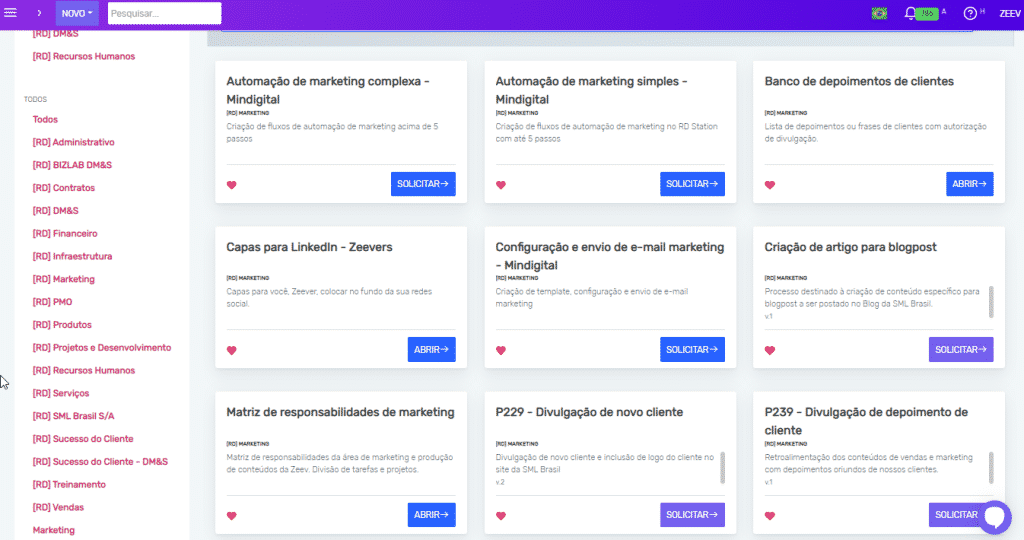Click SOLICITAR for Automação de marketing simples
Viewport: 1024px width, 540px height.
(x=692, y=184)
